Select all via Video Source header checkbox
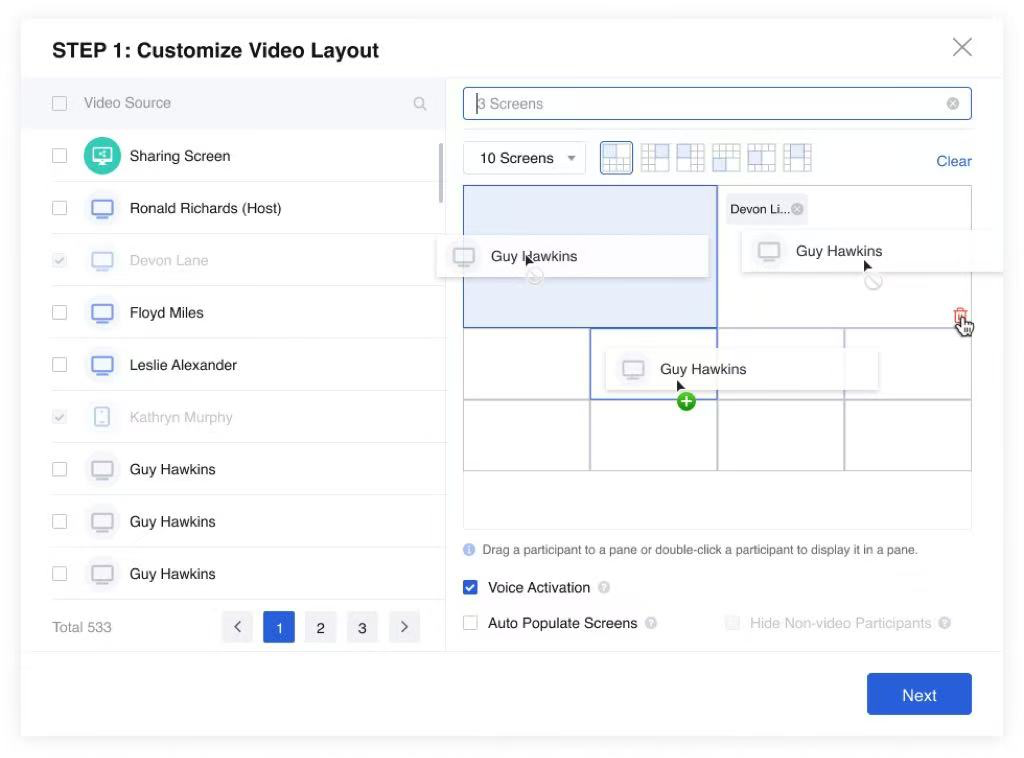 tap(60, 103)
